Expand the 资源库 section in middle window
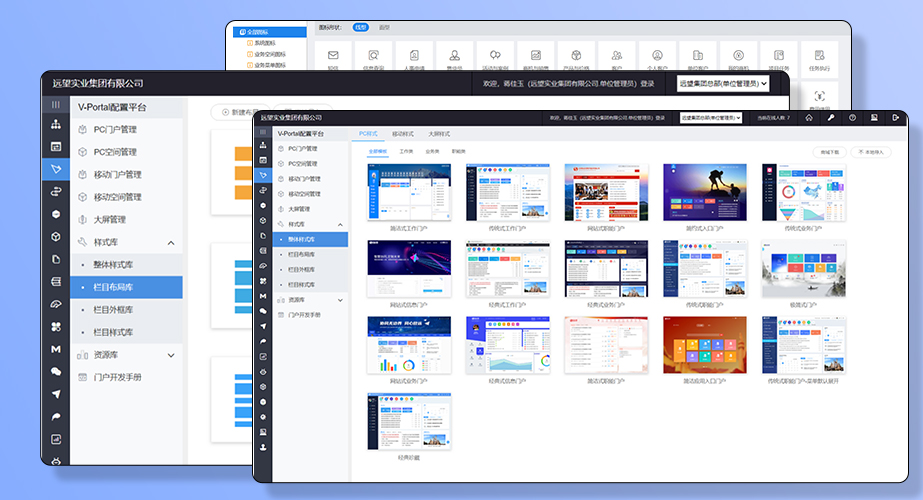Viewport: 923px width, 500px height. point(171,355)
